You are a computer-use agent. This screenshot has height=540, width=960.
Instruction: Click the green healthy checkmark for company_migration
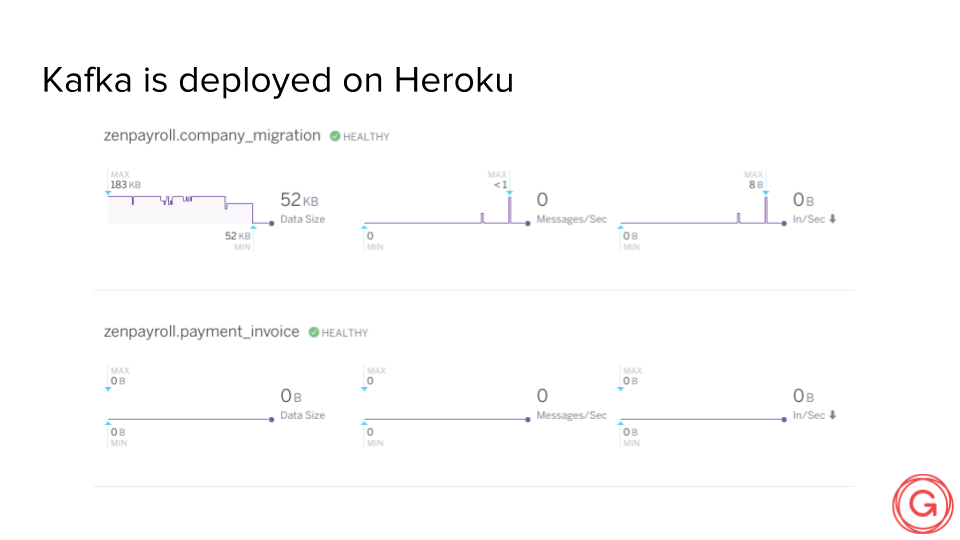click(x=335, y=136)
